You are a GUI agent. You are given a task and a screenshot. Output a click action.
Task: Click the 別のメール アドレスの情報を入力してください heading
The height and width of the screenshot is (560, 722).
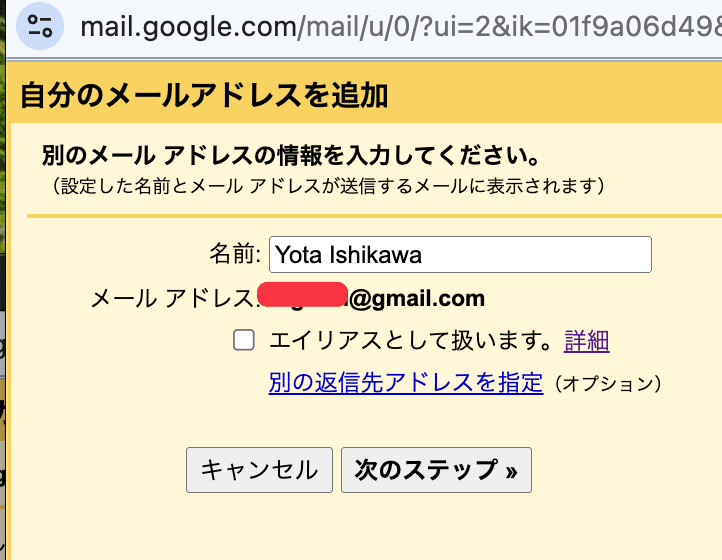(291, 157)
